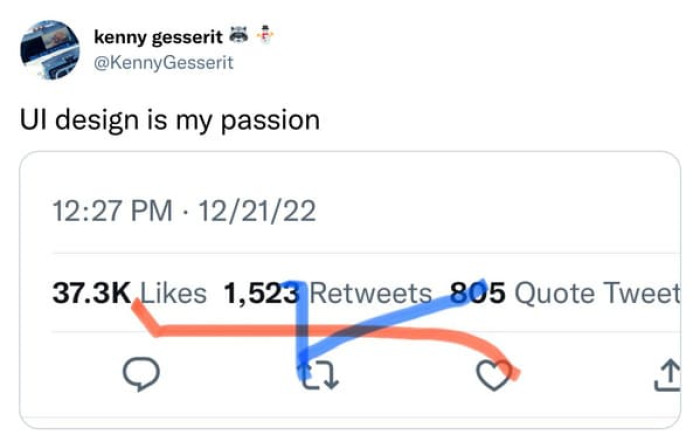Image resolution: width=700 pixels, height=448 pixels.
Task: Click the 805 quote count
Action: 476,294
